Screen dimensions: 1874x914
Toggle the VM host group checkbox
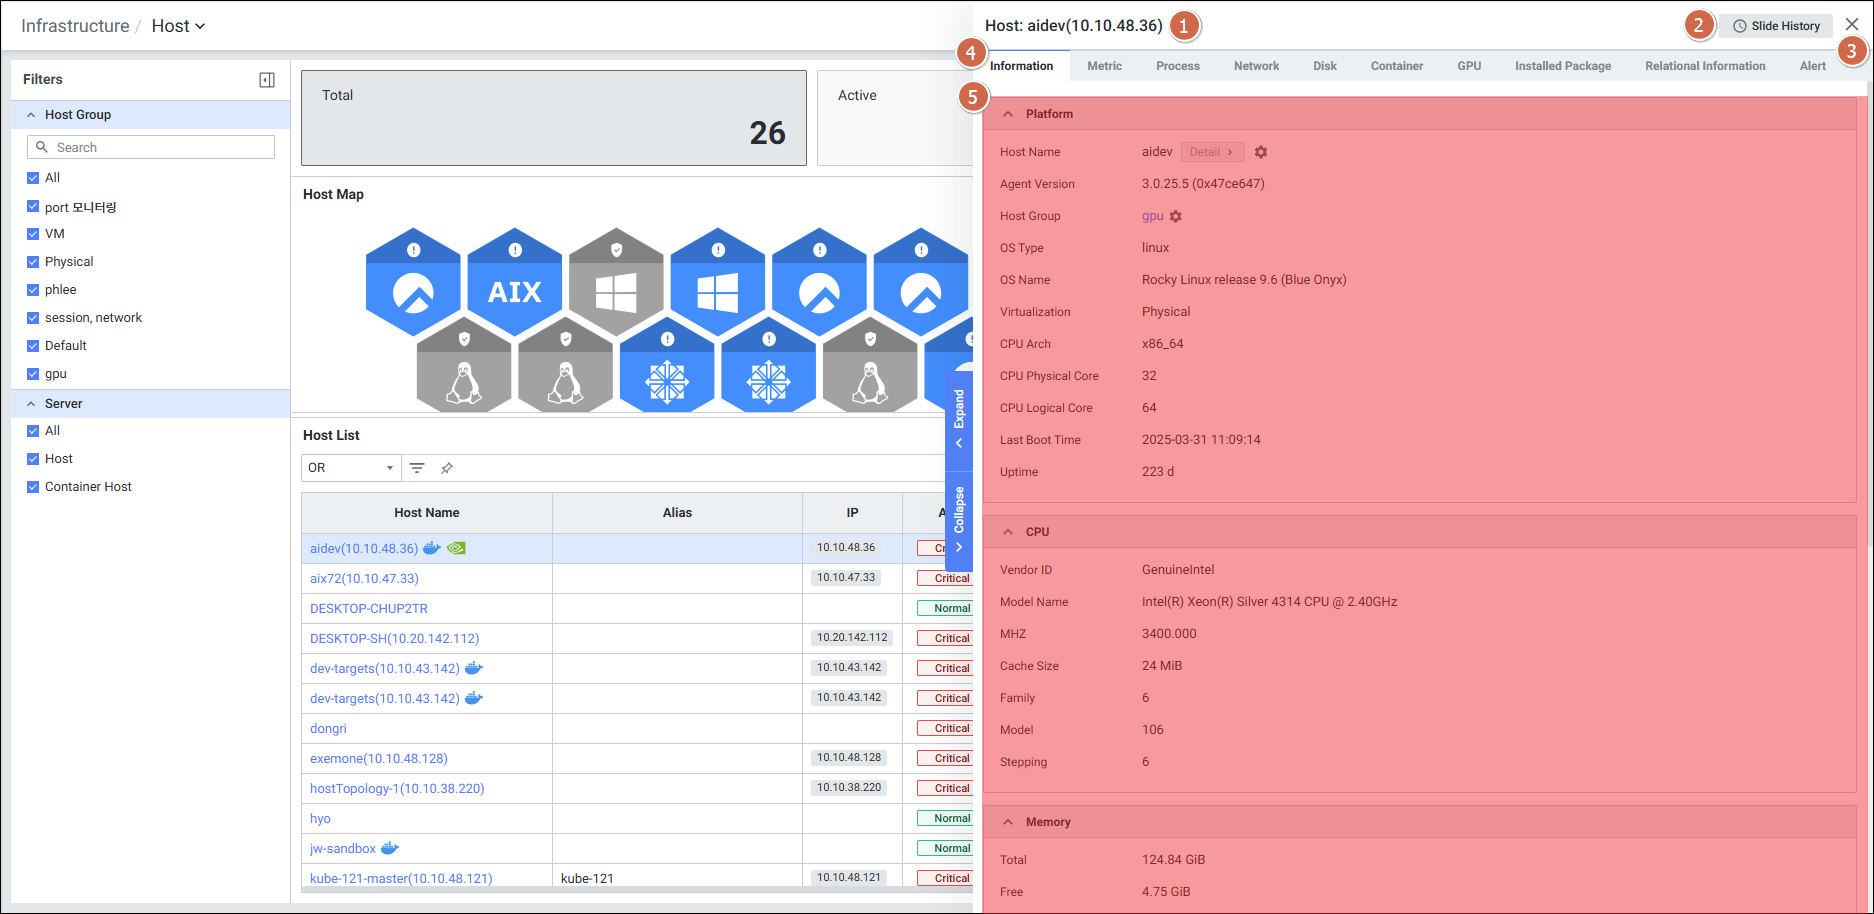pos(33,234)
